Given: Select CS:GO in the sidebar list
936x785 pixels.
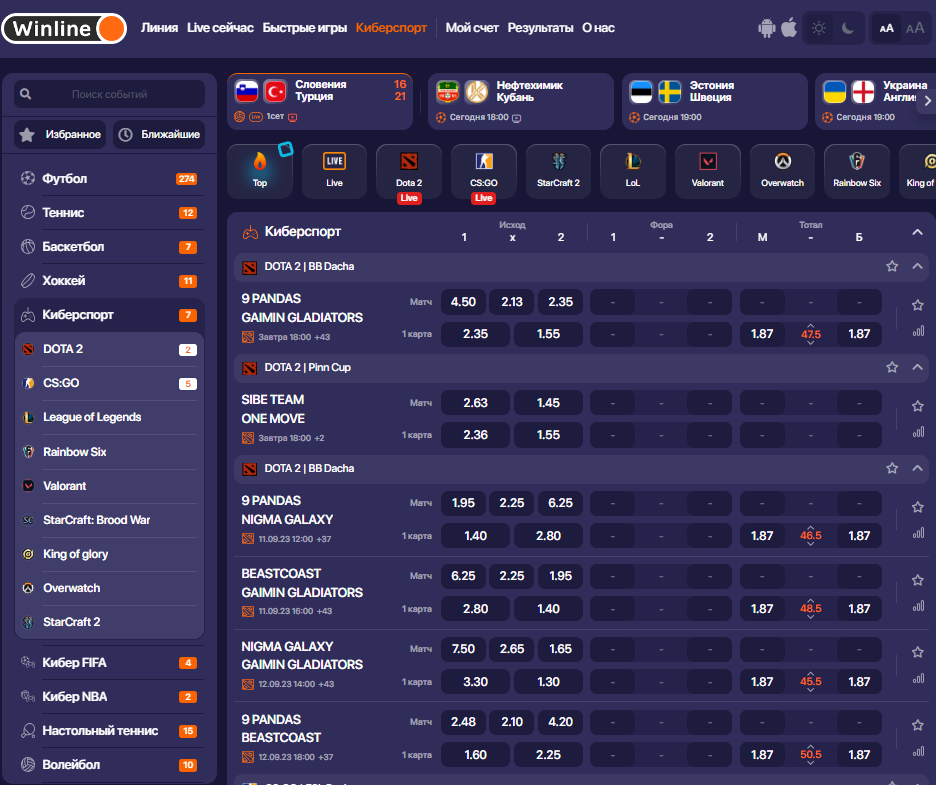Looking at the screenshot, I should [x=109, y=383].
